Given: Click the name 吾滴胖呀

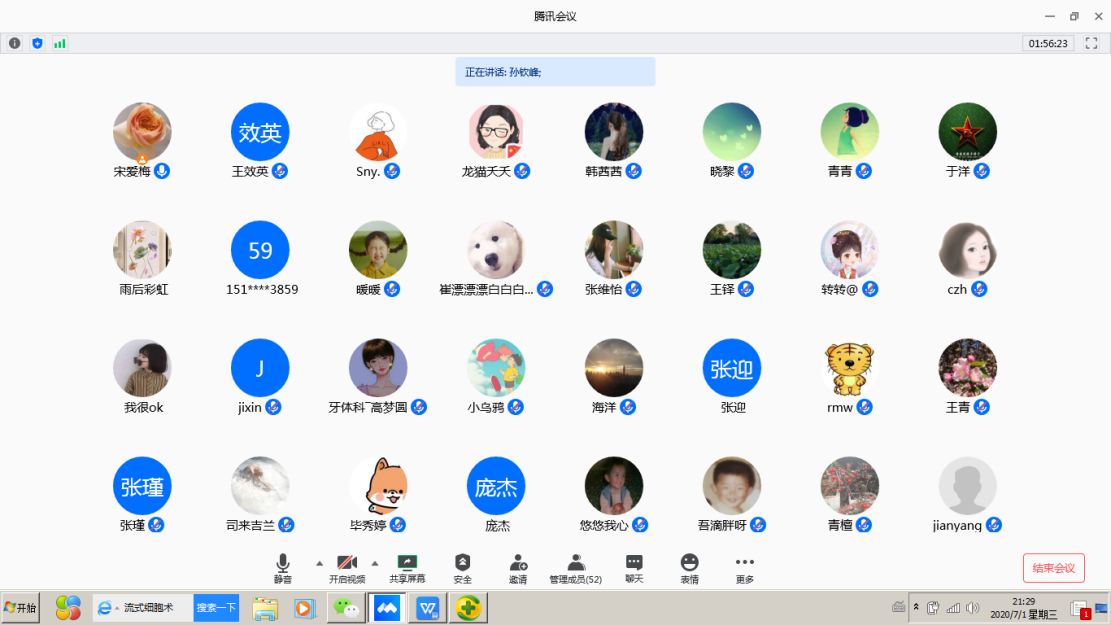Looking at the screenshot, I should (x=722, y=525).
